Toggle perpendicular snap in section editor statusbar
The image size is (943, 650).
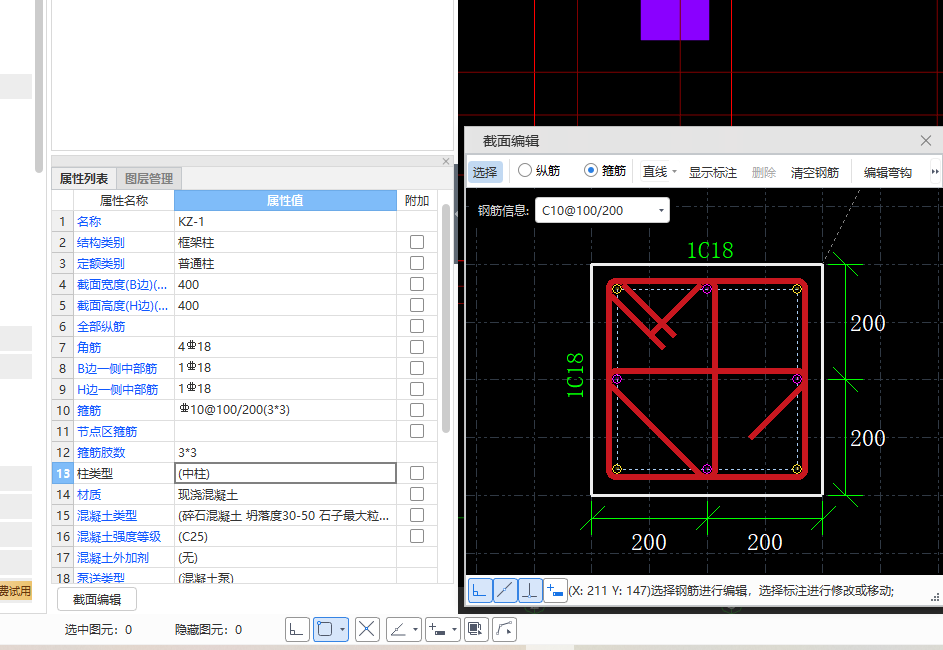[530, 590]
